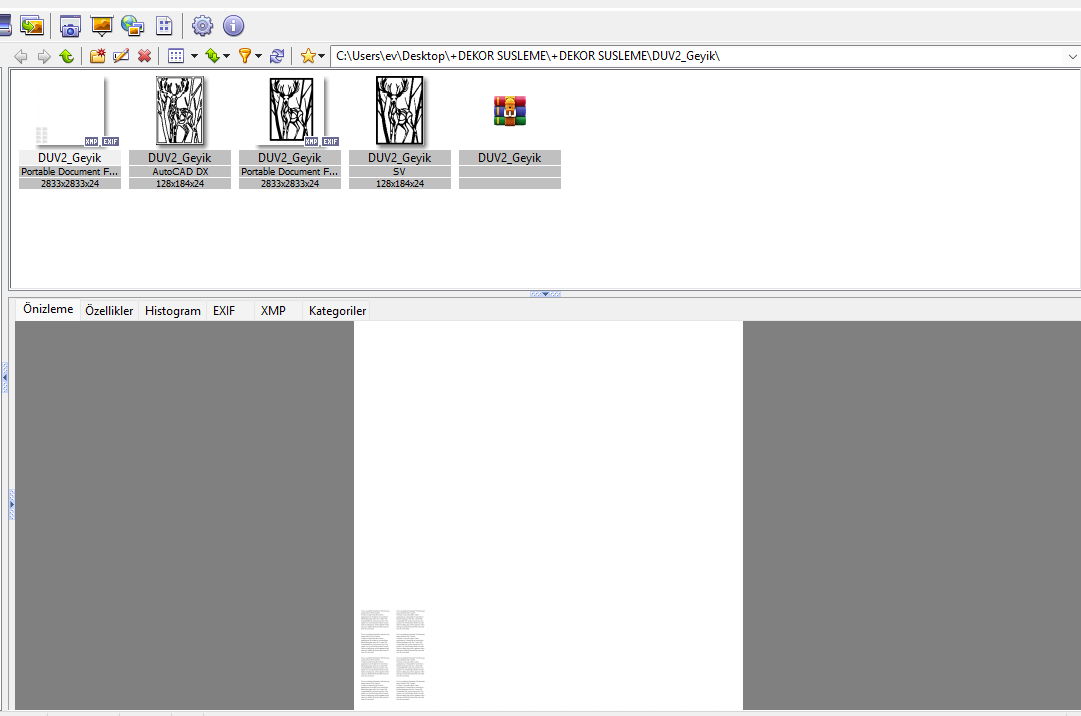Click the "128x184x24" size under the AutoCAD file
1081x716 pixels.
pos(180,184)
